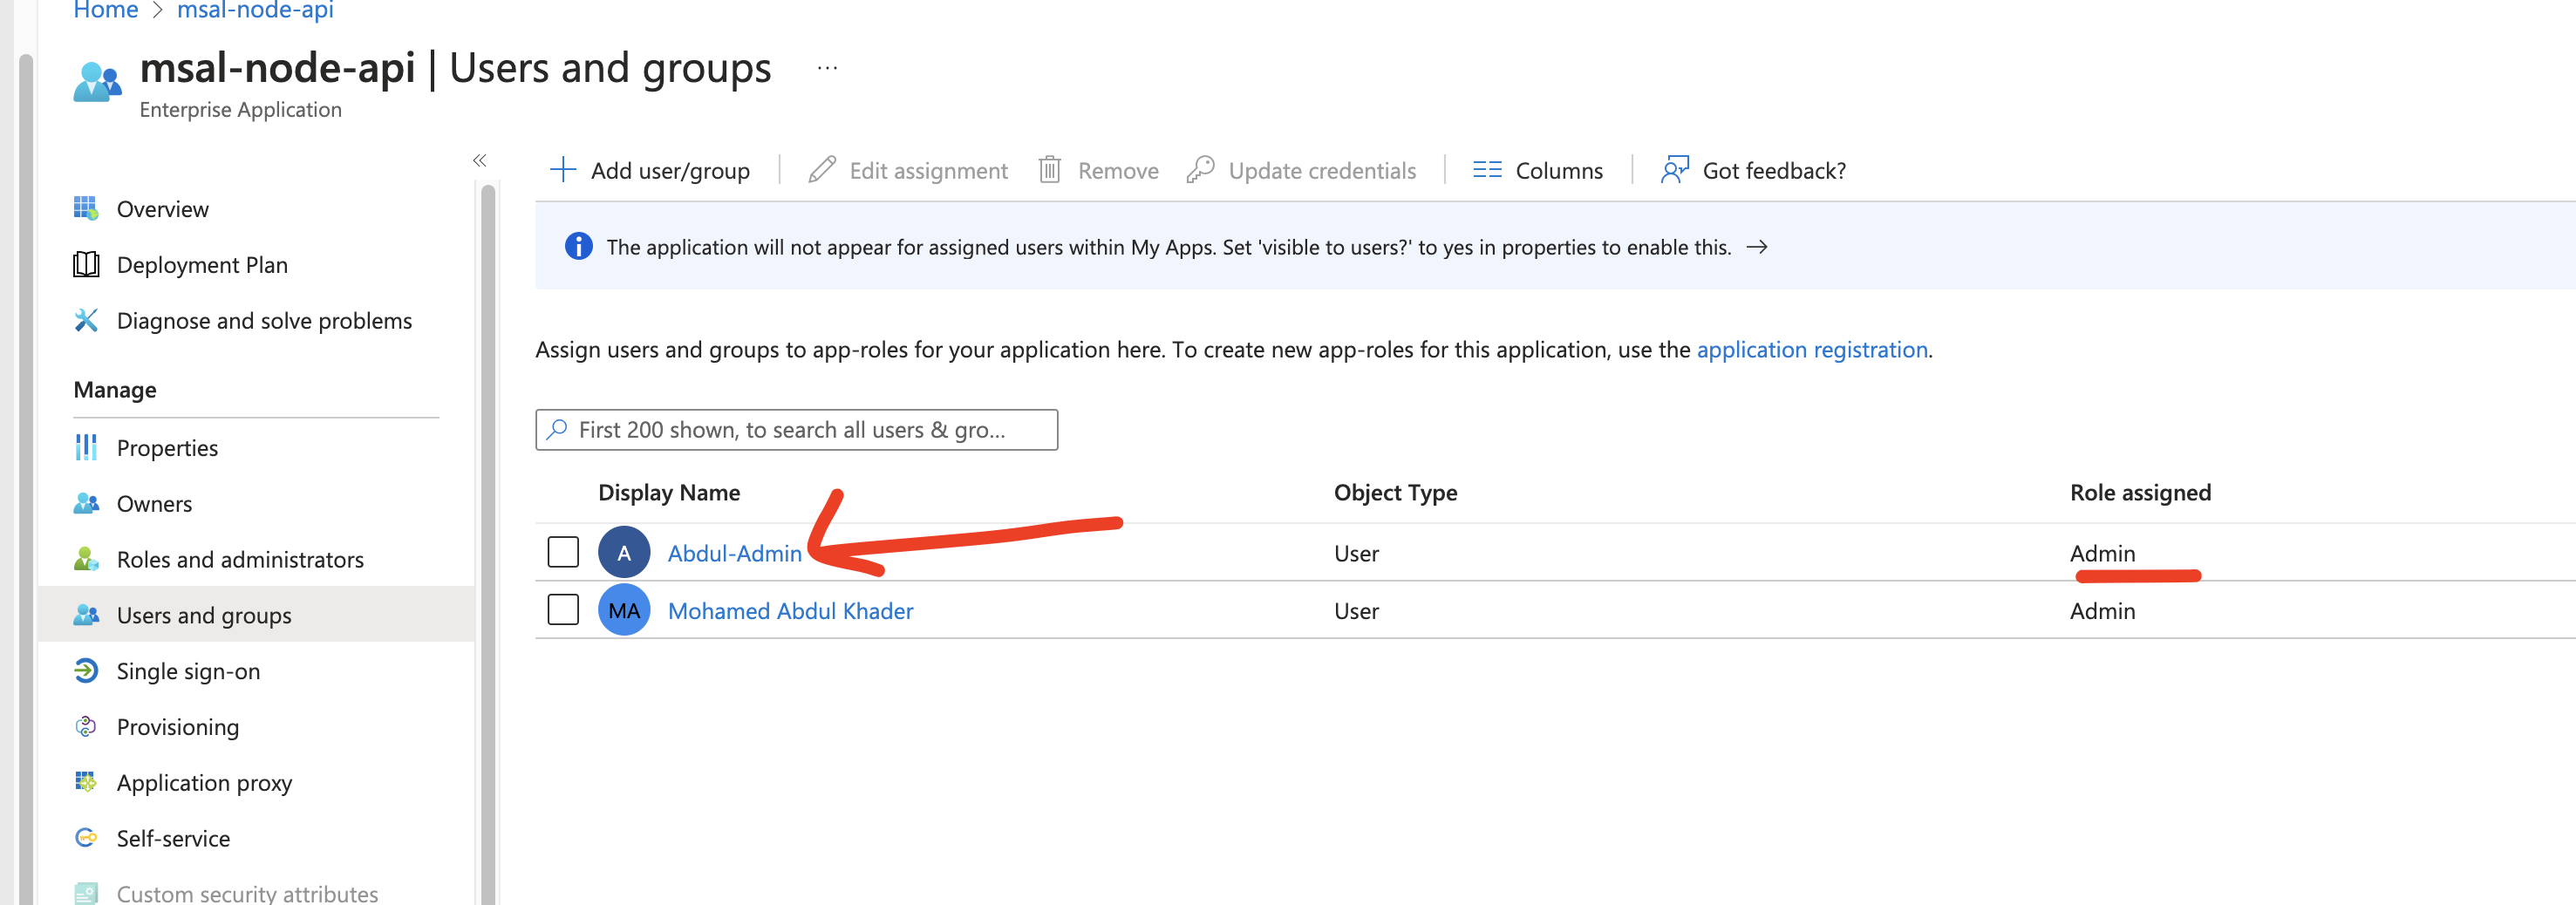
Task: Select the Update credentials key icon
Action: (x=1200, y=170)
